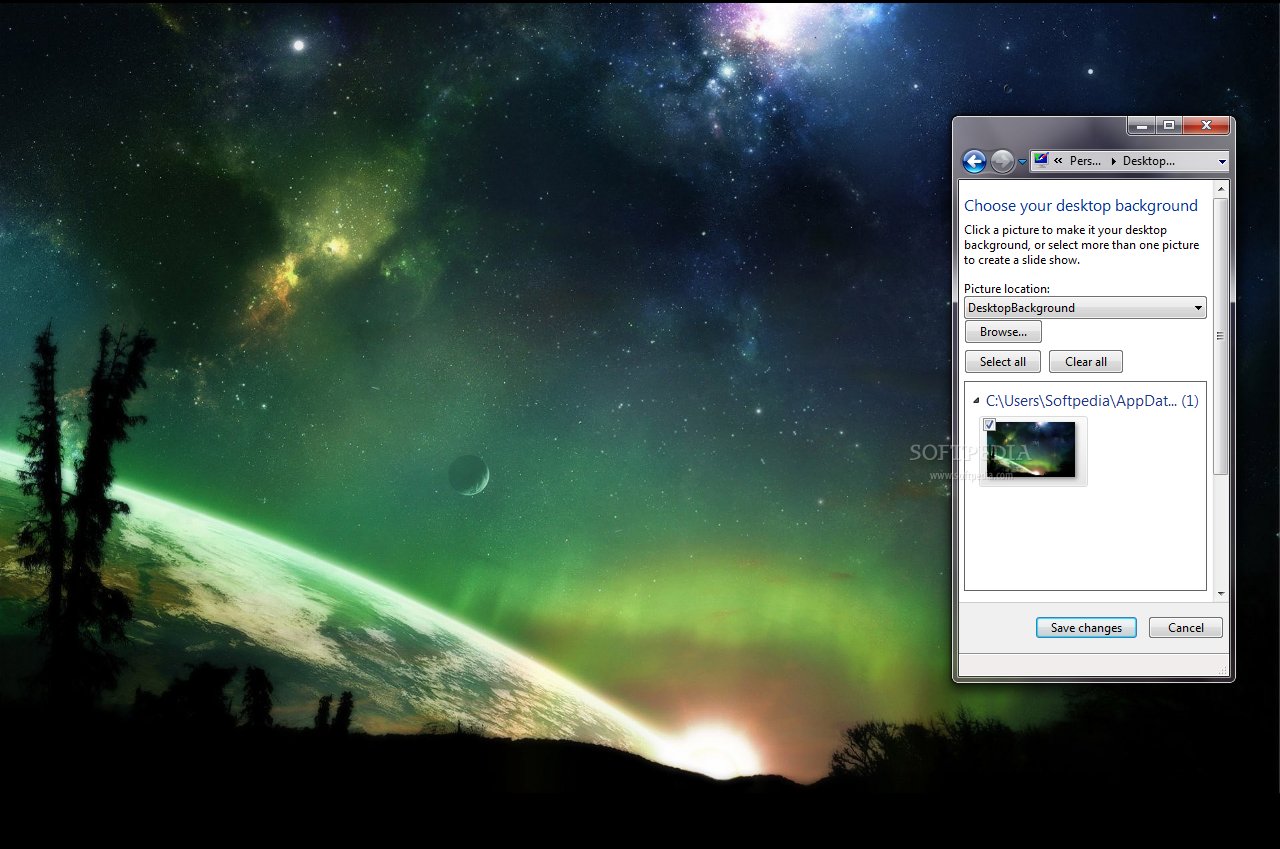
Task: Click the Personalization monitor icon in address bar
Action: [x=1041, y=160]
